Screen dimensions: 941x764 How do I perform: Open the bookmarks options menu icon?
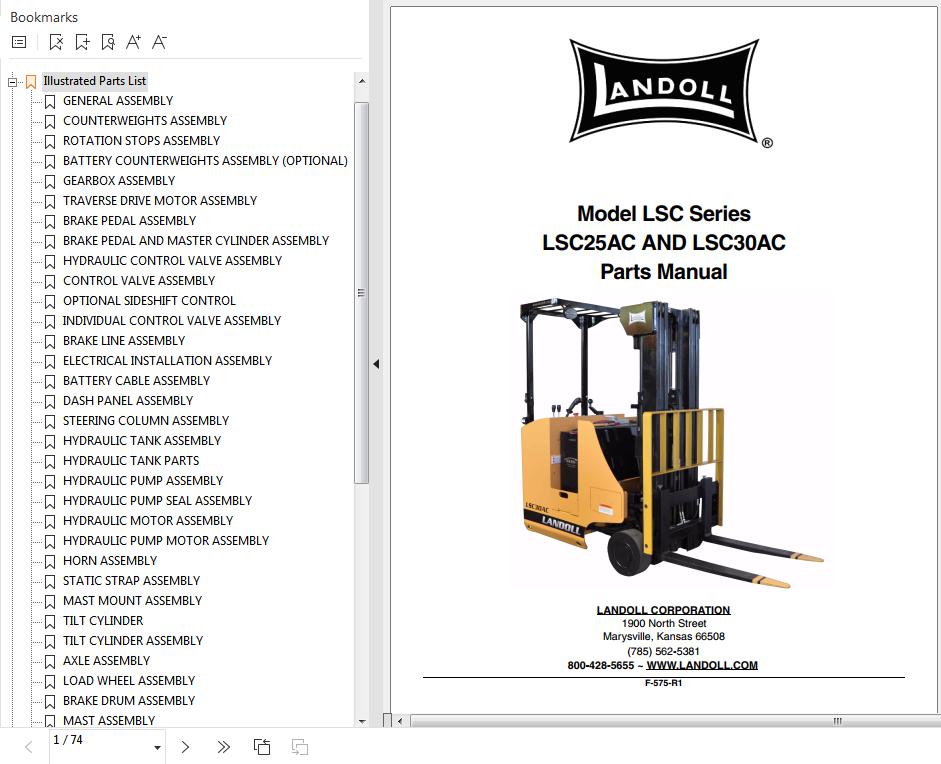click(17, 41)
